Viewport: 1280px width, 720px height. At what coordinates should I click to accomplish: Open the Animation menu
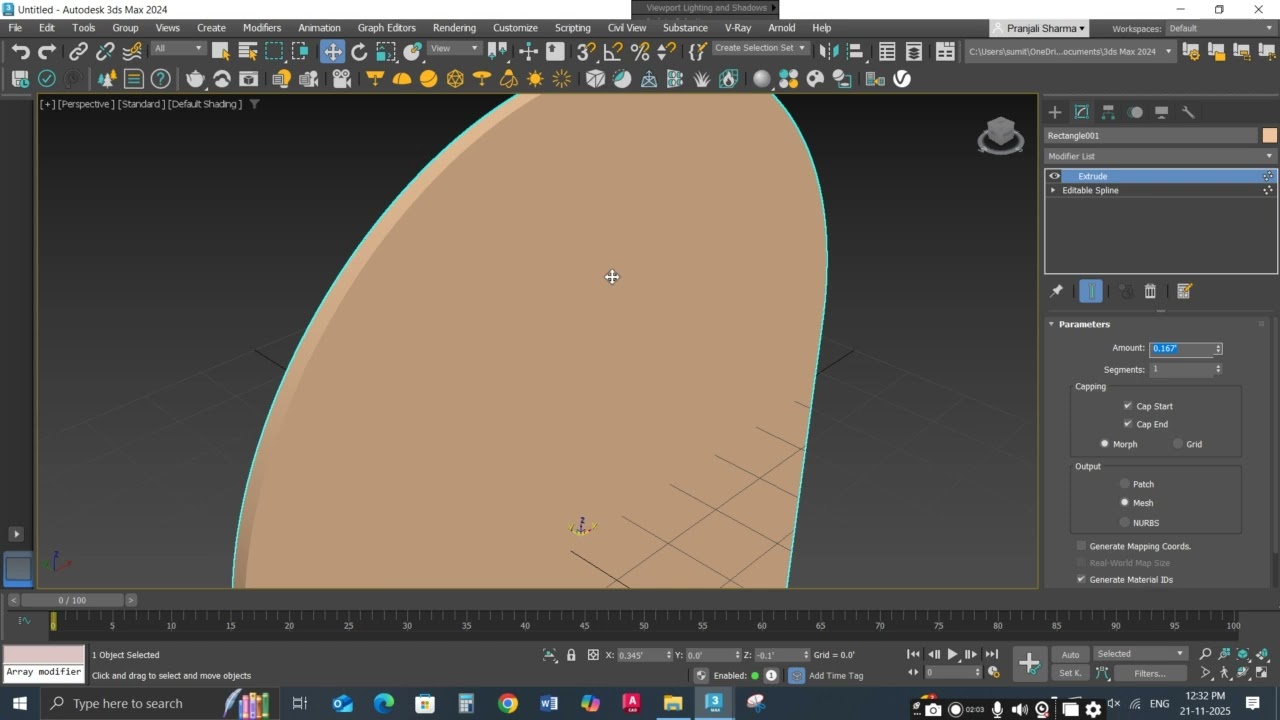pos(319,28)
